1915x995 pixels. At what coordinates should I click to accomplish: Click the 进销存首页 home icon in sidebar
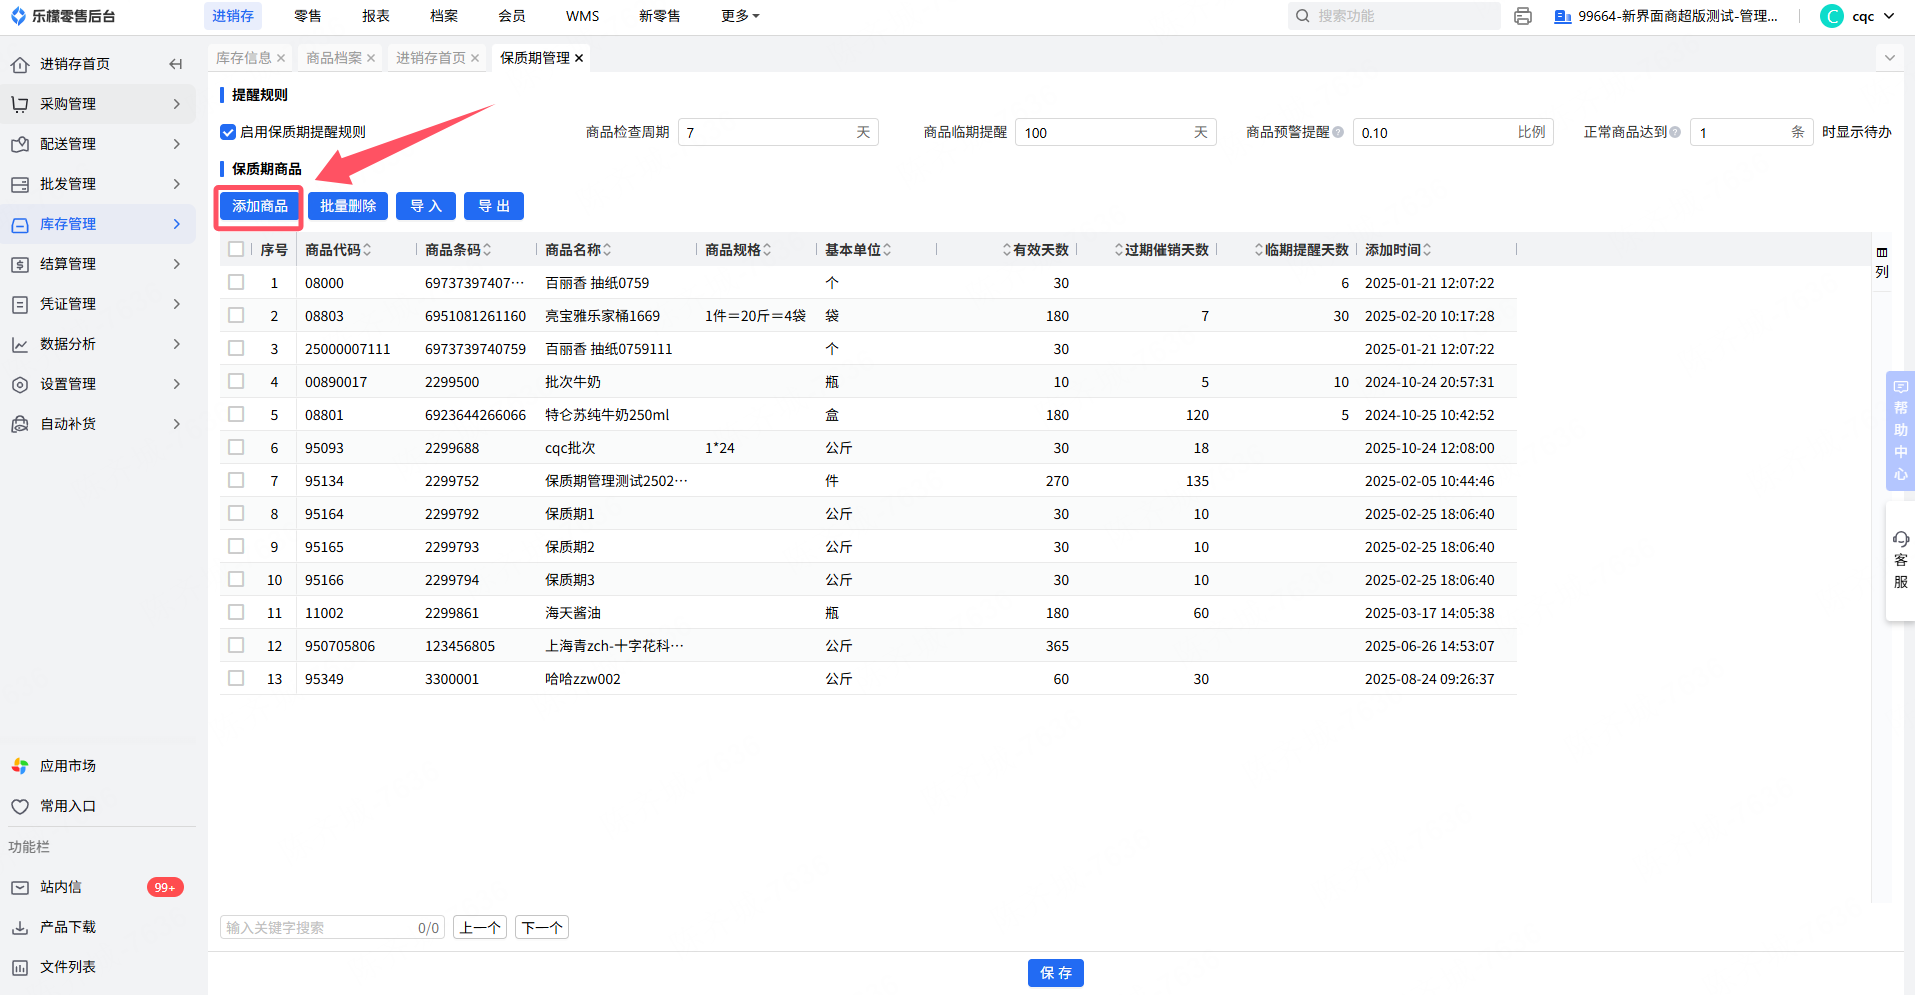[20, 64]
